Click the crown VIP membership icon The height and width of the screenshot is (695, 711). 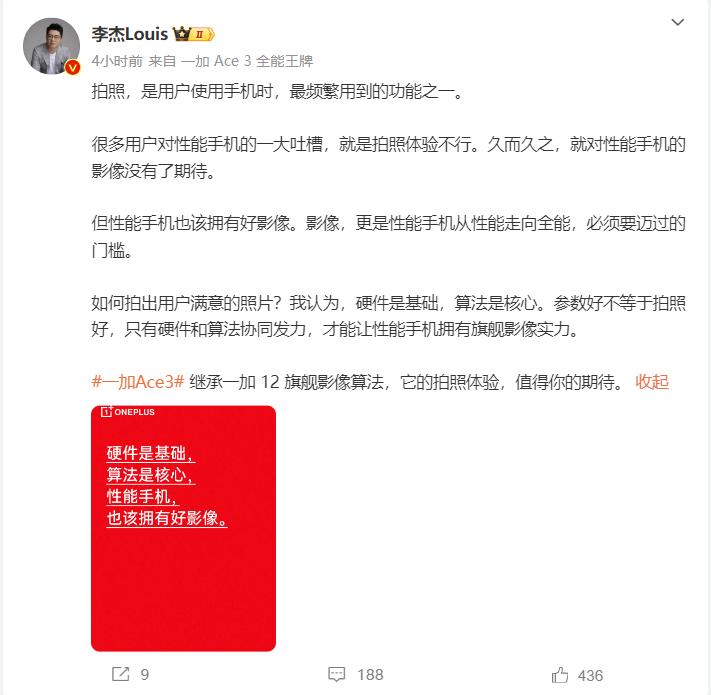pyautogui.click(x=181, y=34)
